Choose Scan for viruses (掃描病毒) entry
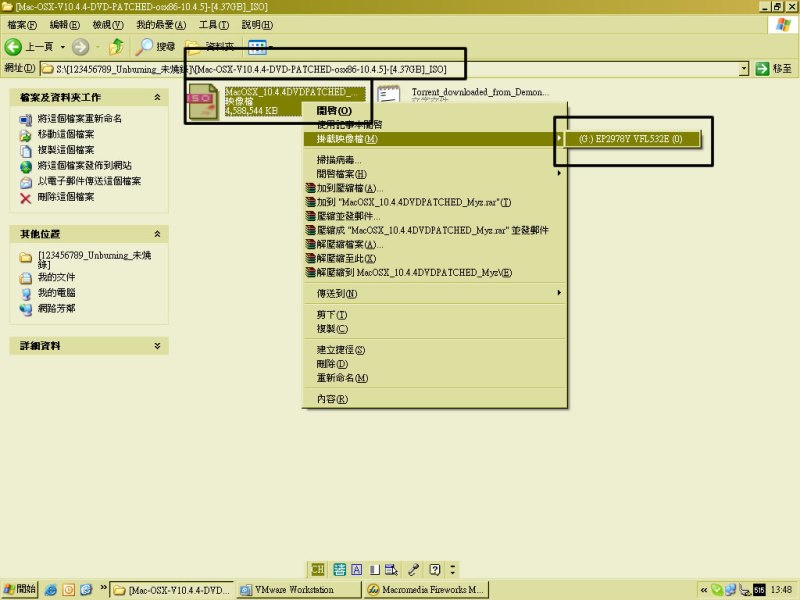Image resolution: width=800 pixels, height=600 pixels. [x=435, y=160]
